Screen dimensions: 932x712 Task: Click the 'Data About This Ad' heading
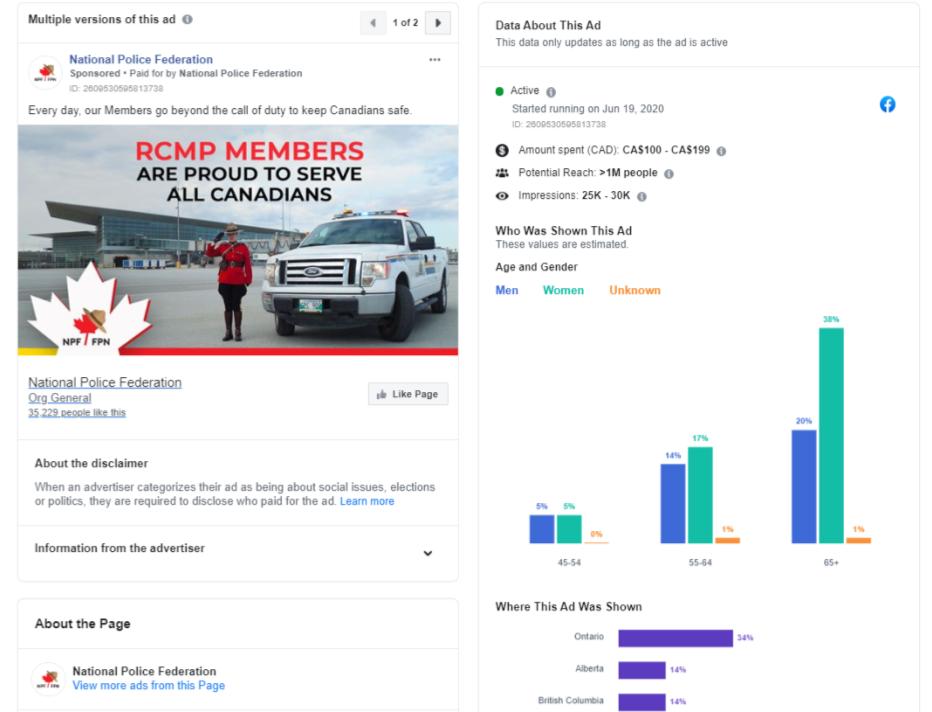pyautogui.click(x=548, y=26)
